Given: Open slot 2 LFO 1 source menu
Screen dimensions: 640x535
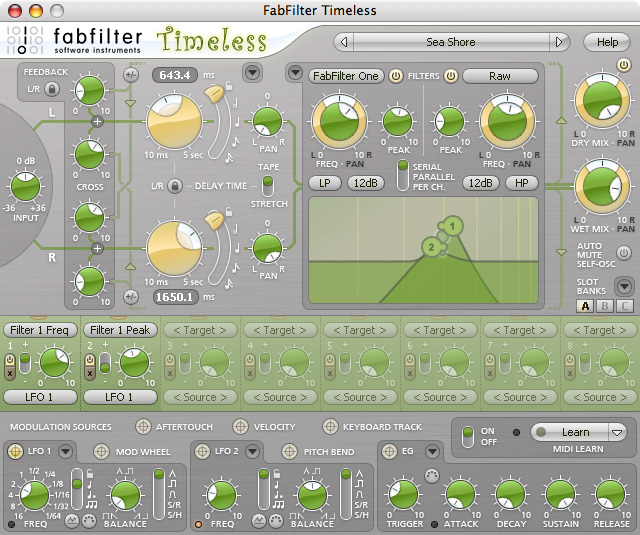Looking at the screenshot, I should [120, 397].
